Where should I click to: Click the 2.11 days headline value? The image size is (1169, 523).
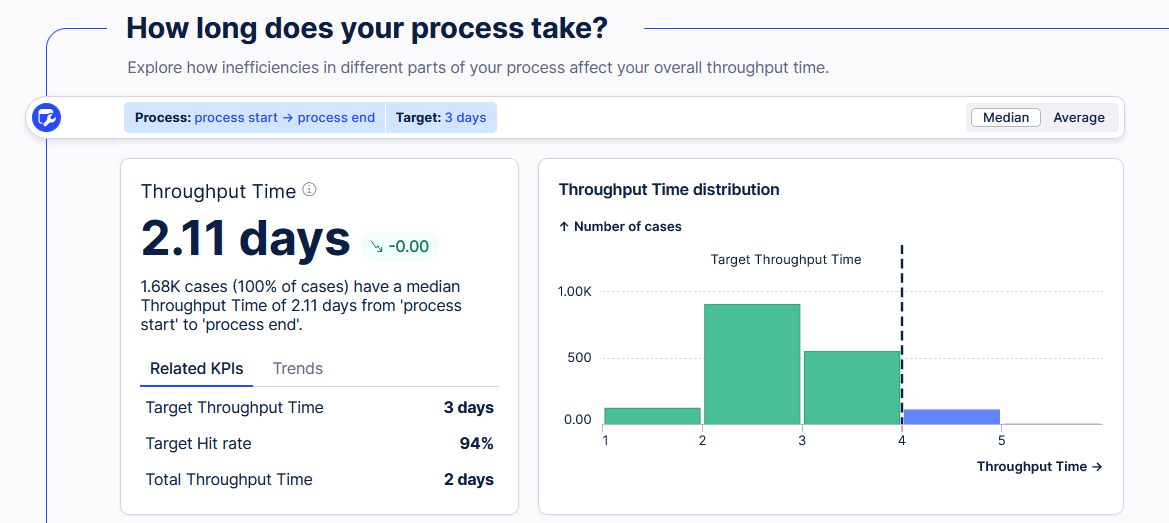click(x=245, y=238)
